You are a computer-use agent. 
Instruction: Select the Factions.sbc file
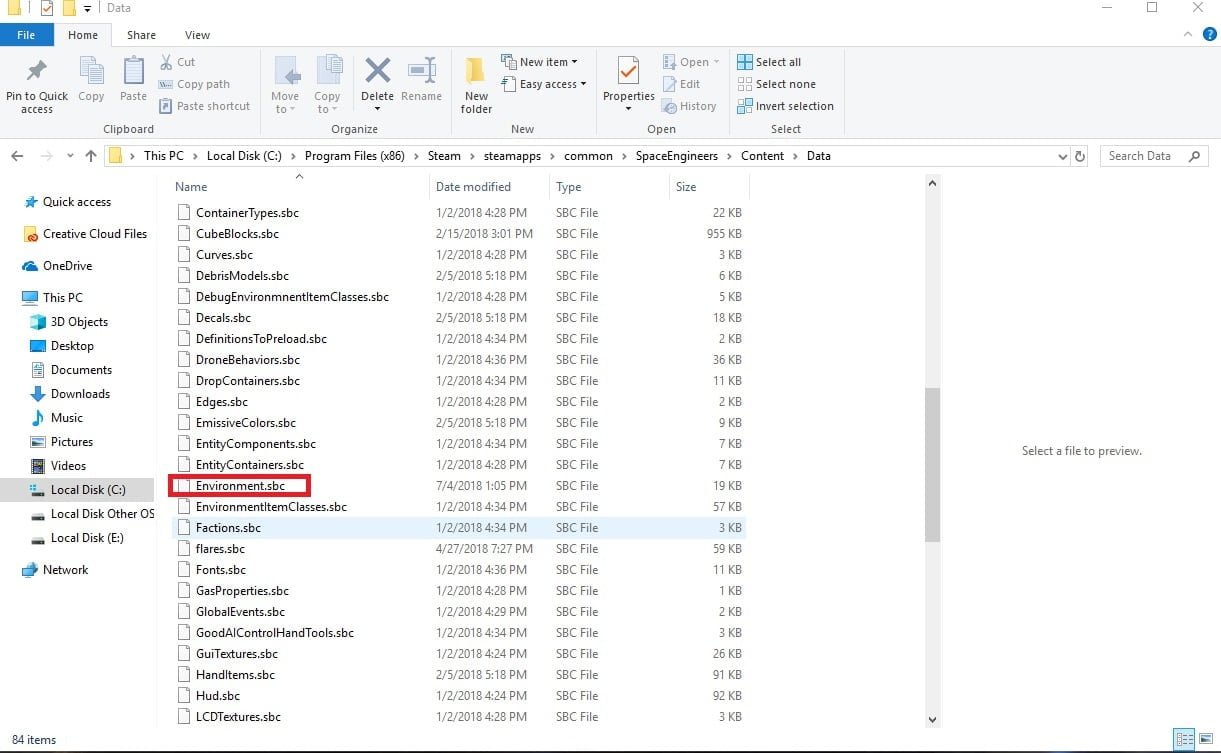coord(228,528)
